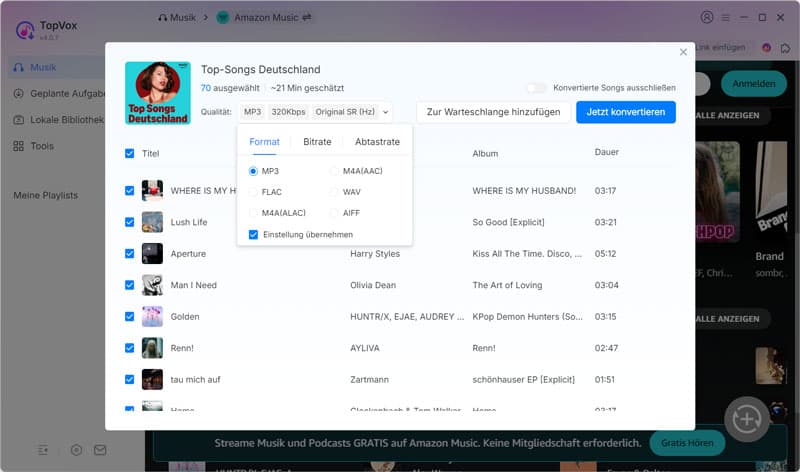Image resolution: width=800 pixels, height=472 pixels.
Task: Open Meine Playlists in sidebar
Action: click(45, 195)
